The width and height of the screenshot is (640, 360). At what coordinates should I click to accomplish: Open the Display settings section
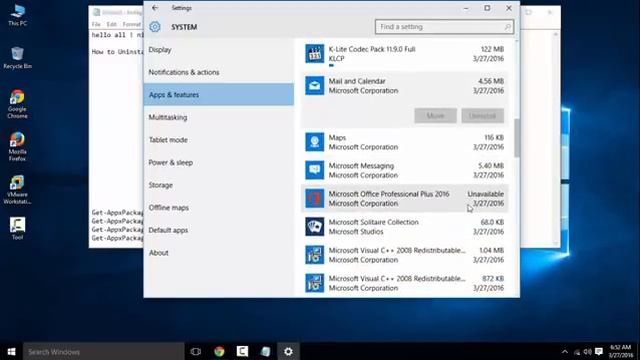click(219, 50)
